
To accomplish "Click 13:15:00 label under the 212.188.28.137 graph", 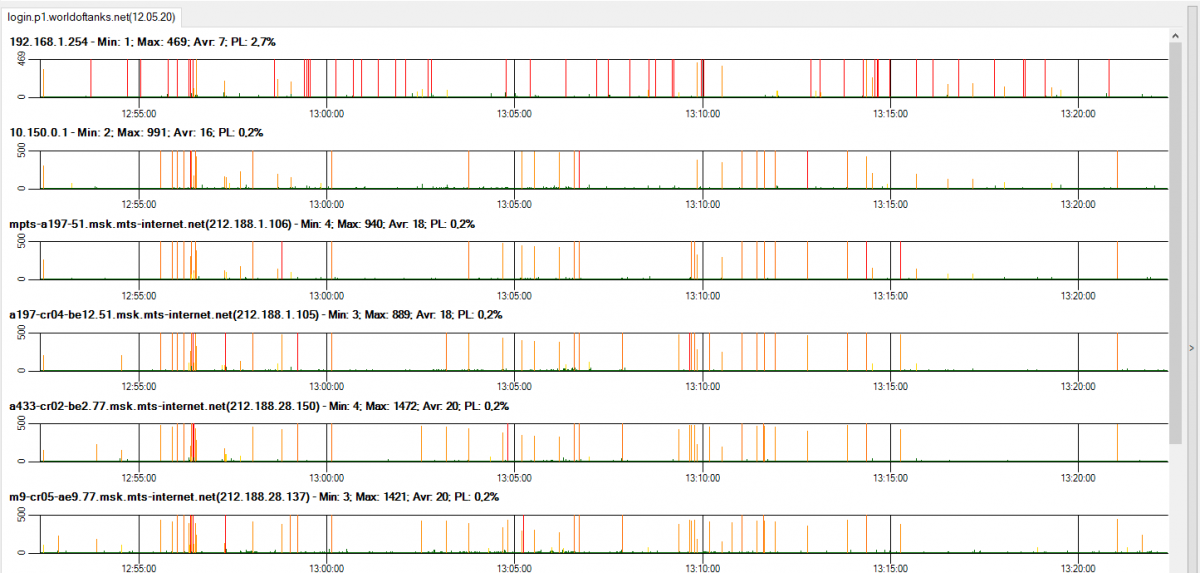I will pos(890,567).
